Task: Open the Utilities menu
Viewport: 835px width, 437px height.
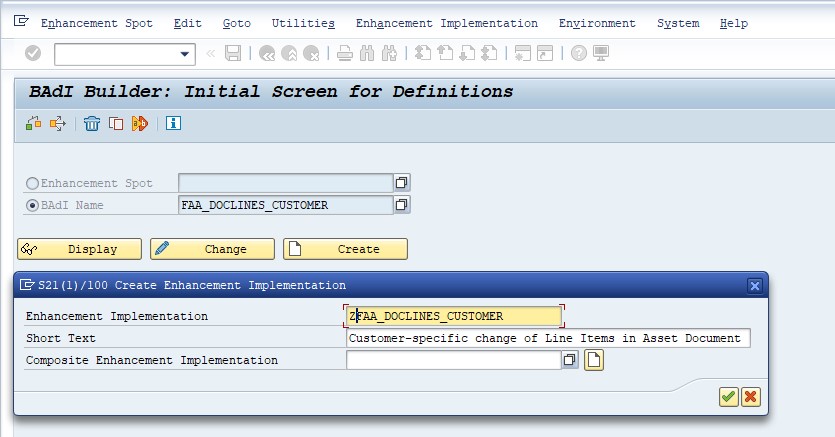Action: coord(303,23)
